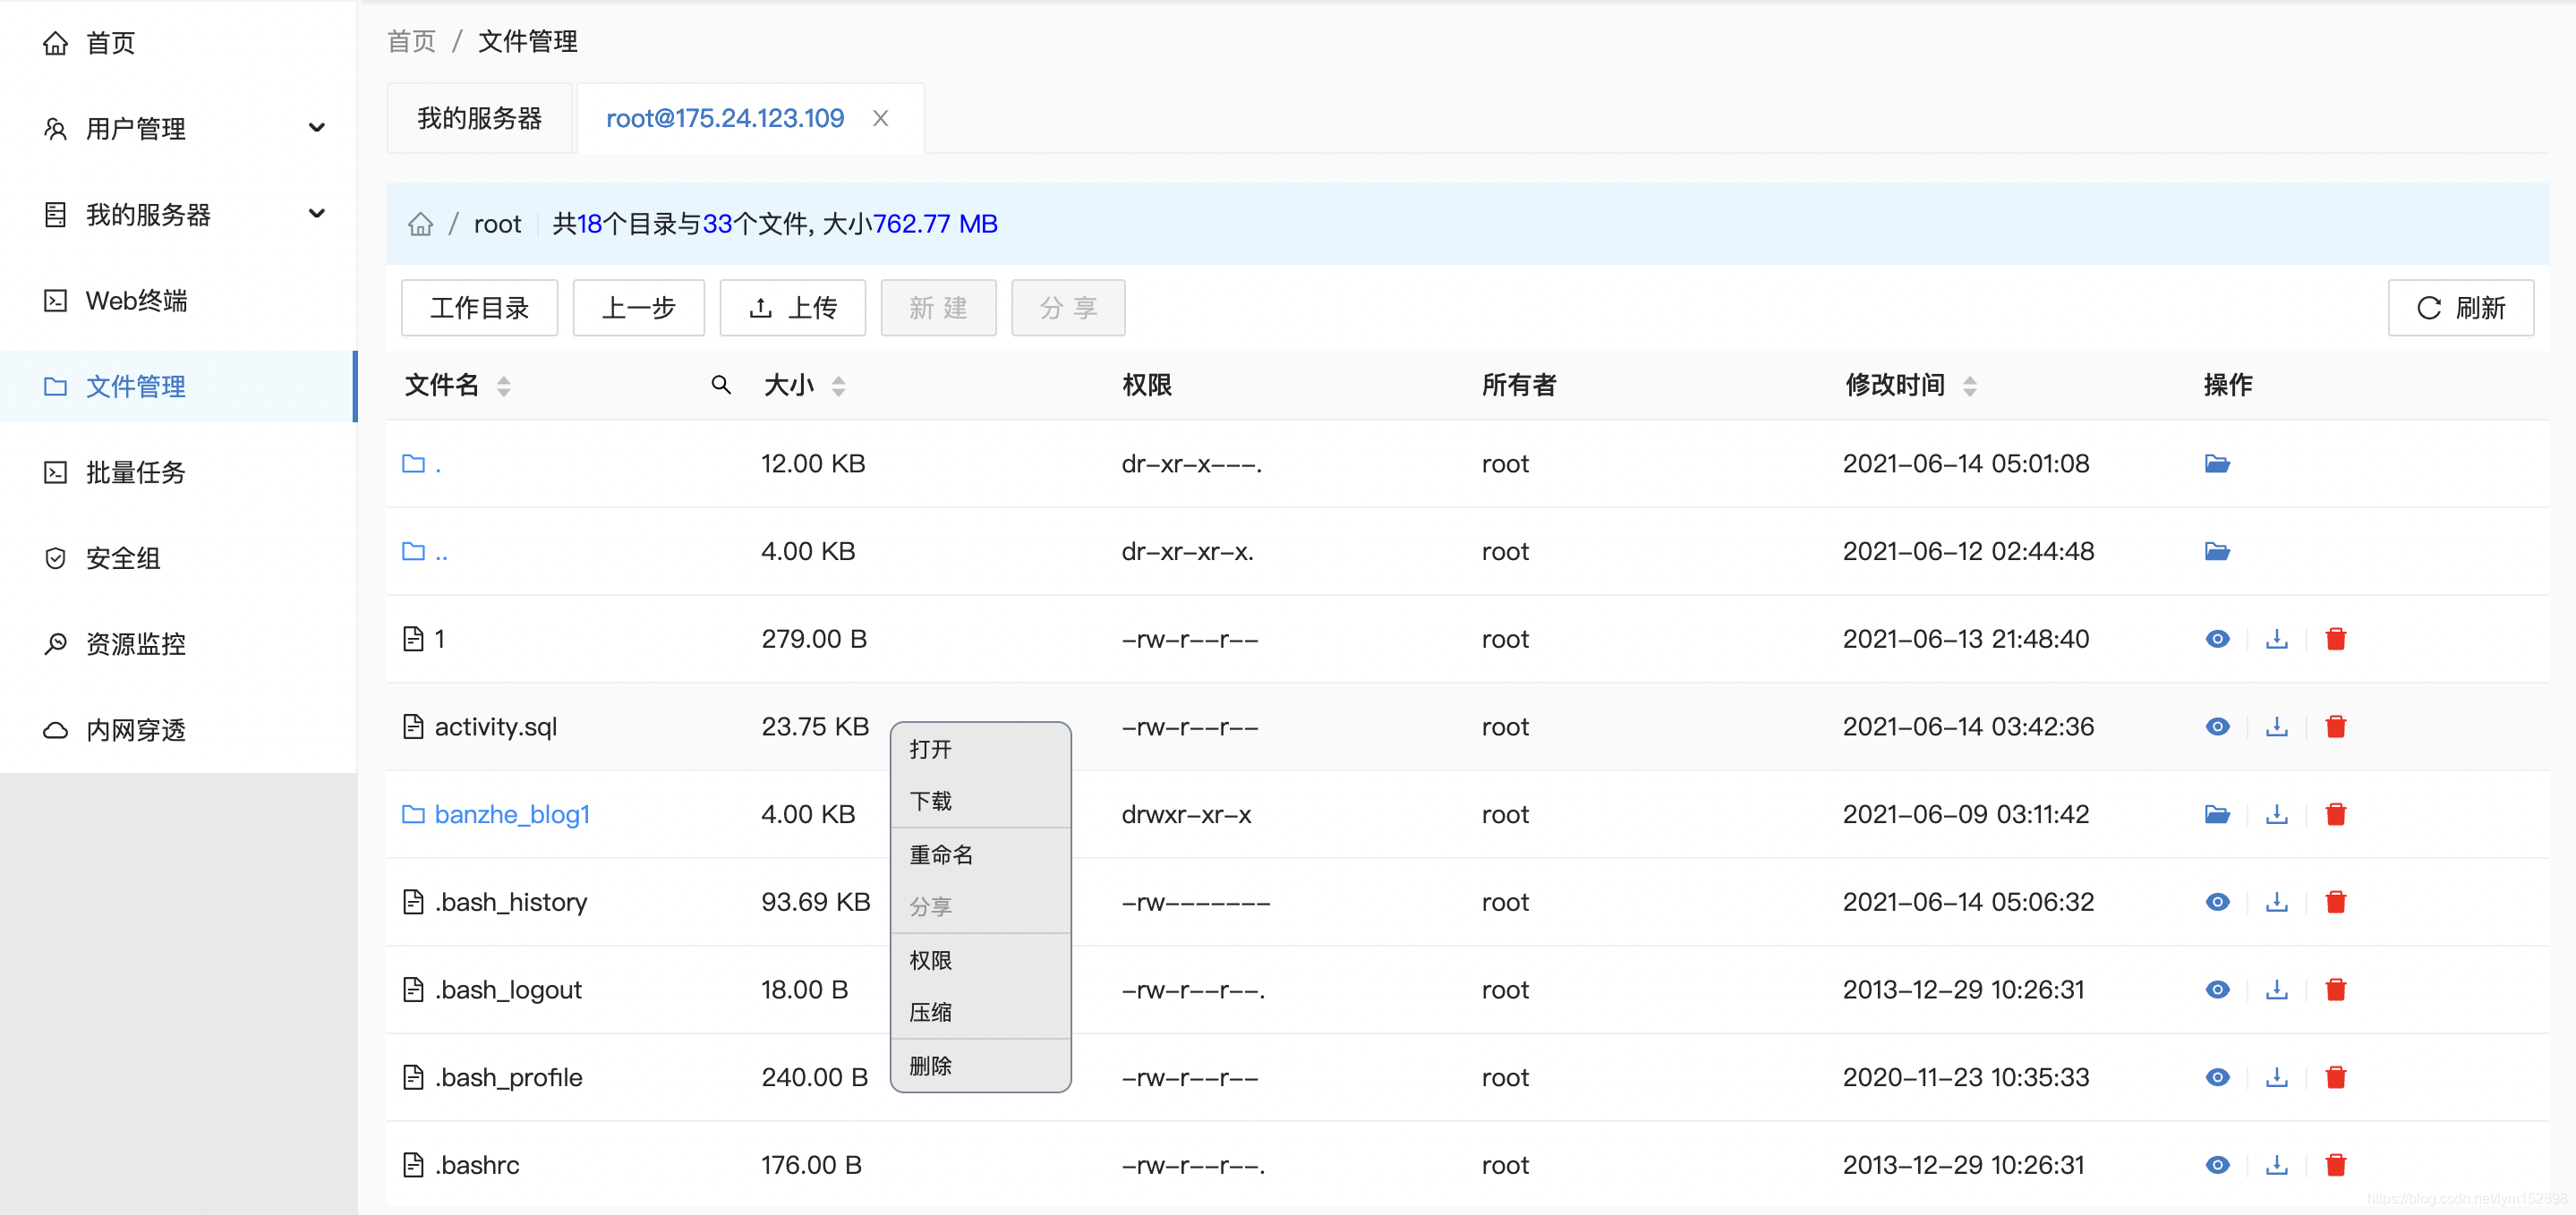2576x1215 pixels.
Task: Open the banzhe_blog1 folder action icon
Action: tap(2216, 814)
